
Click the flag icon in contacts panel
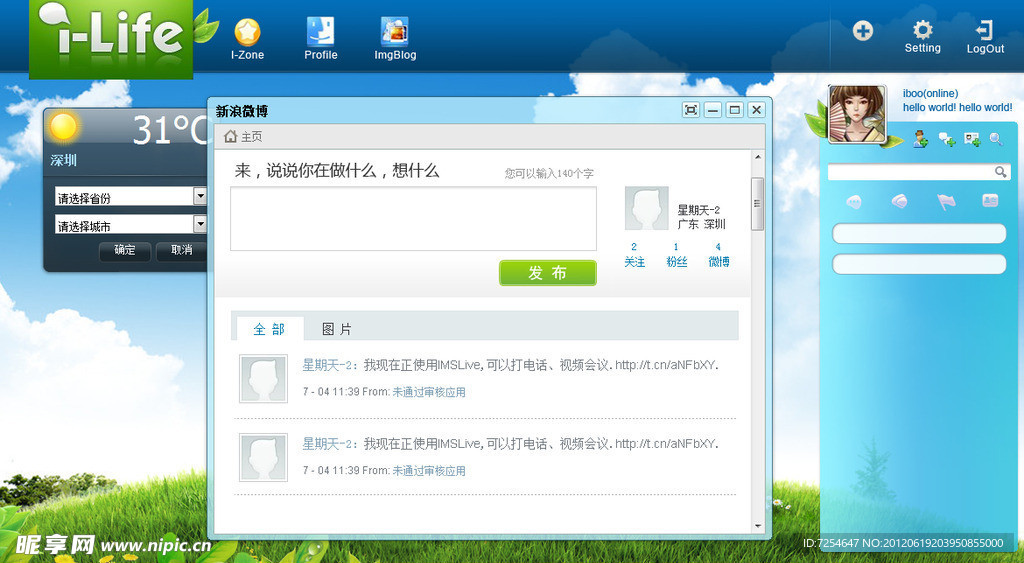click(x=946, y=201)
